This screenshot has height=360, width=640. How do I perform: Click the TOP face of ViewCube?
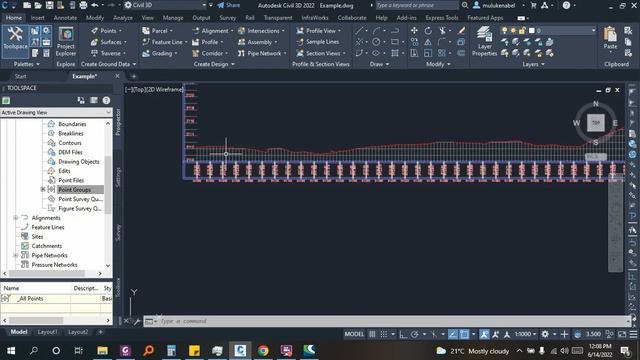(x=596, y=123)
